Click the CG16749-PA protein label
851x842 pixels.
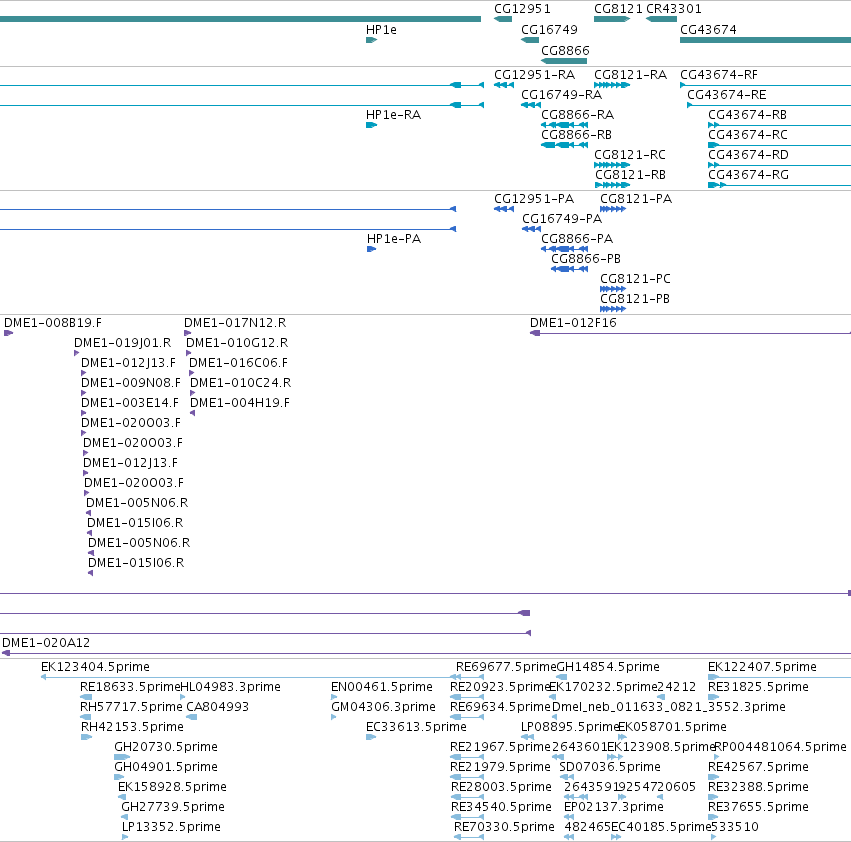pos(562,219)
